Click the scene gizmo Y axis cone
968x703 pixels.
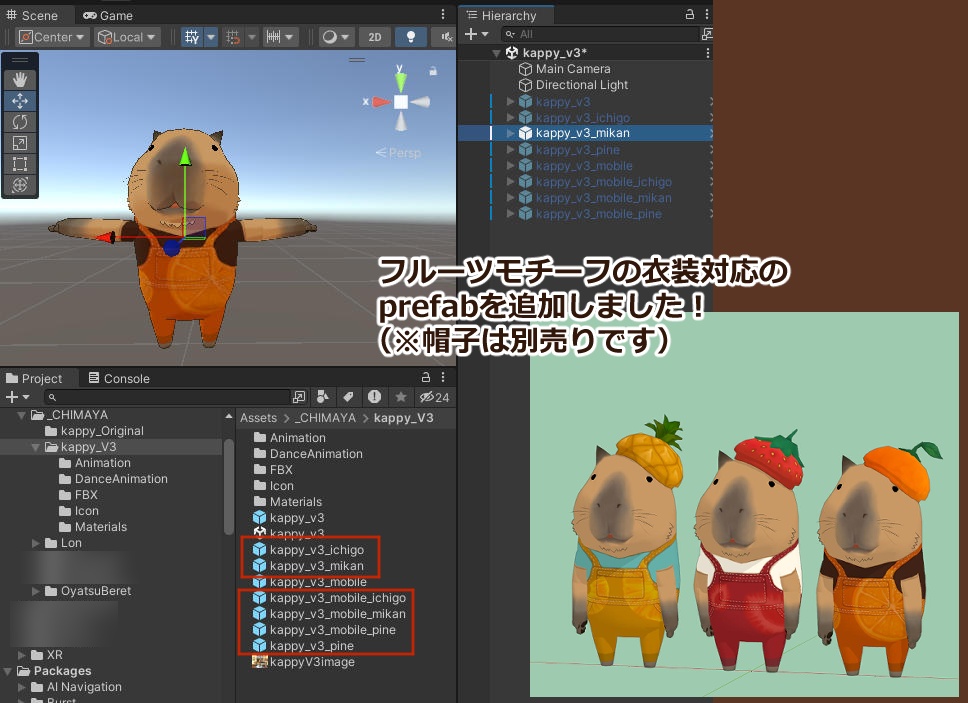pos(401,80)
